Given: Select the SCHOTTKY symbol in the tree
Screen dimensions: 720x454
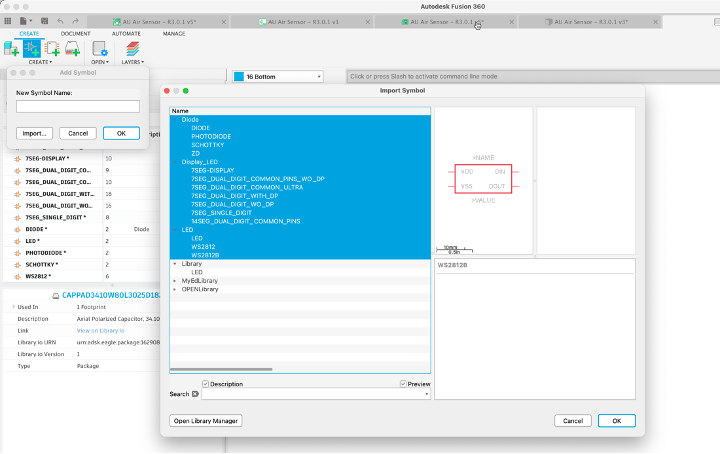Looking at the screenshot, I should (208, 145).
